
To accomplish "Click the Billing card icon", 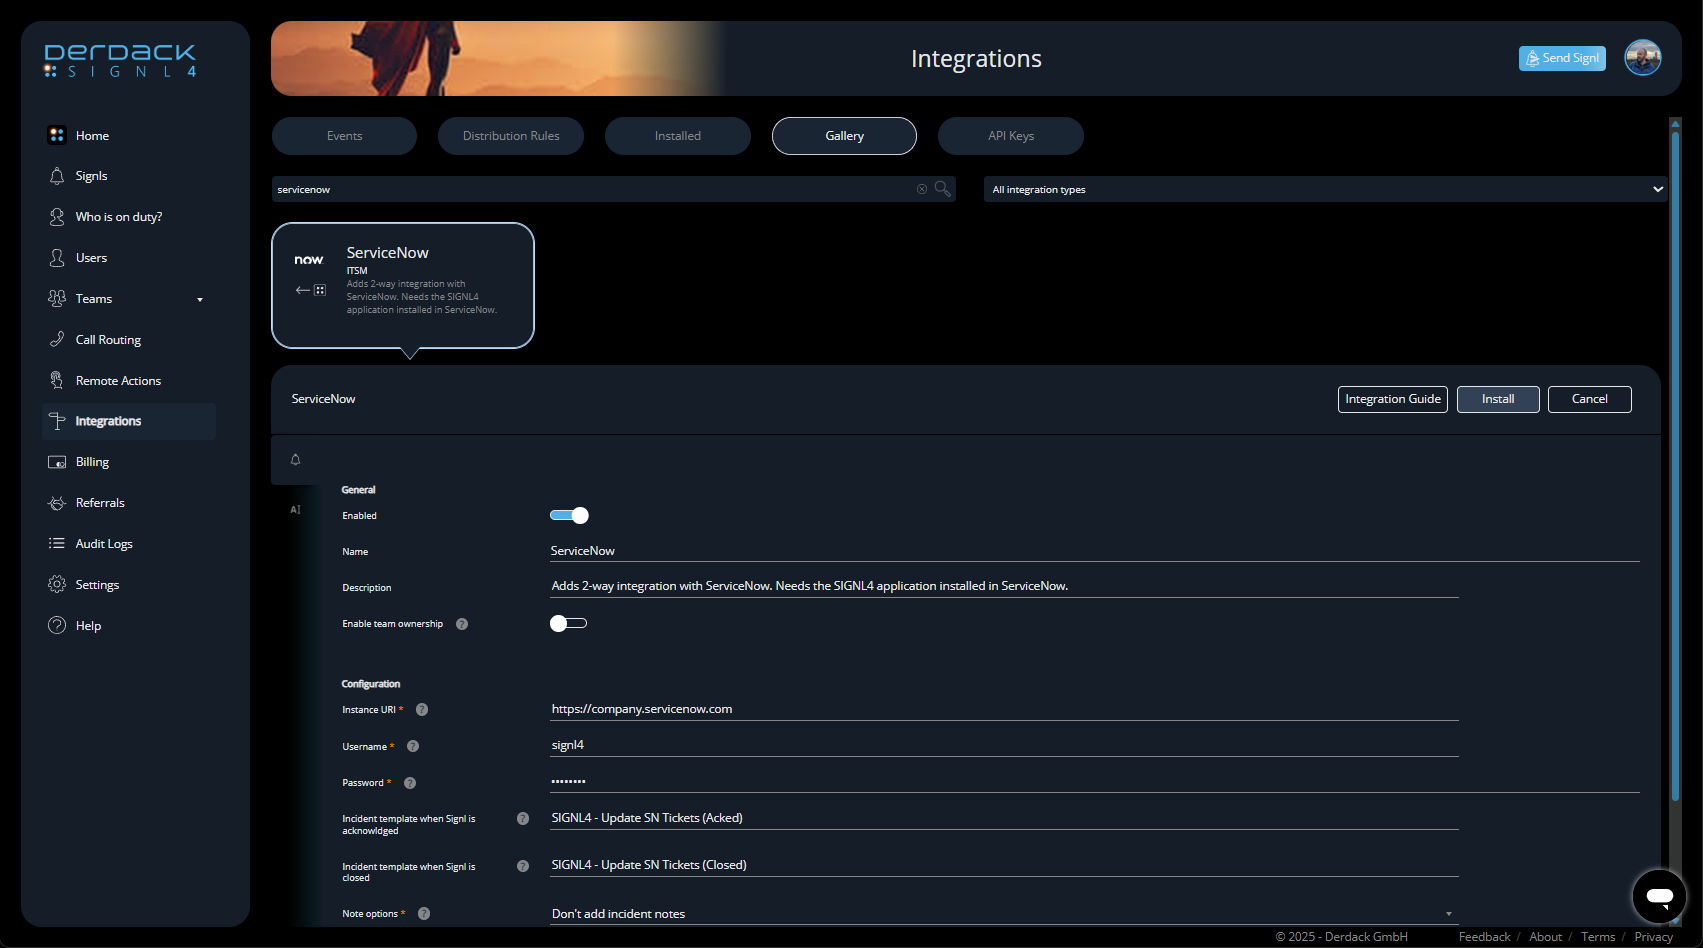I will click(57, 462).
